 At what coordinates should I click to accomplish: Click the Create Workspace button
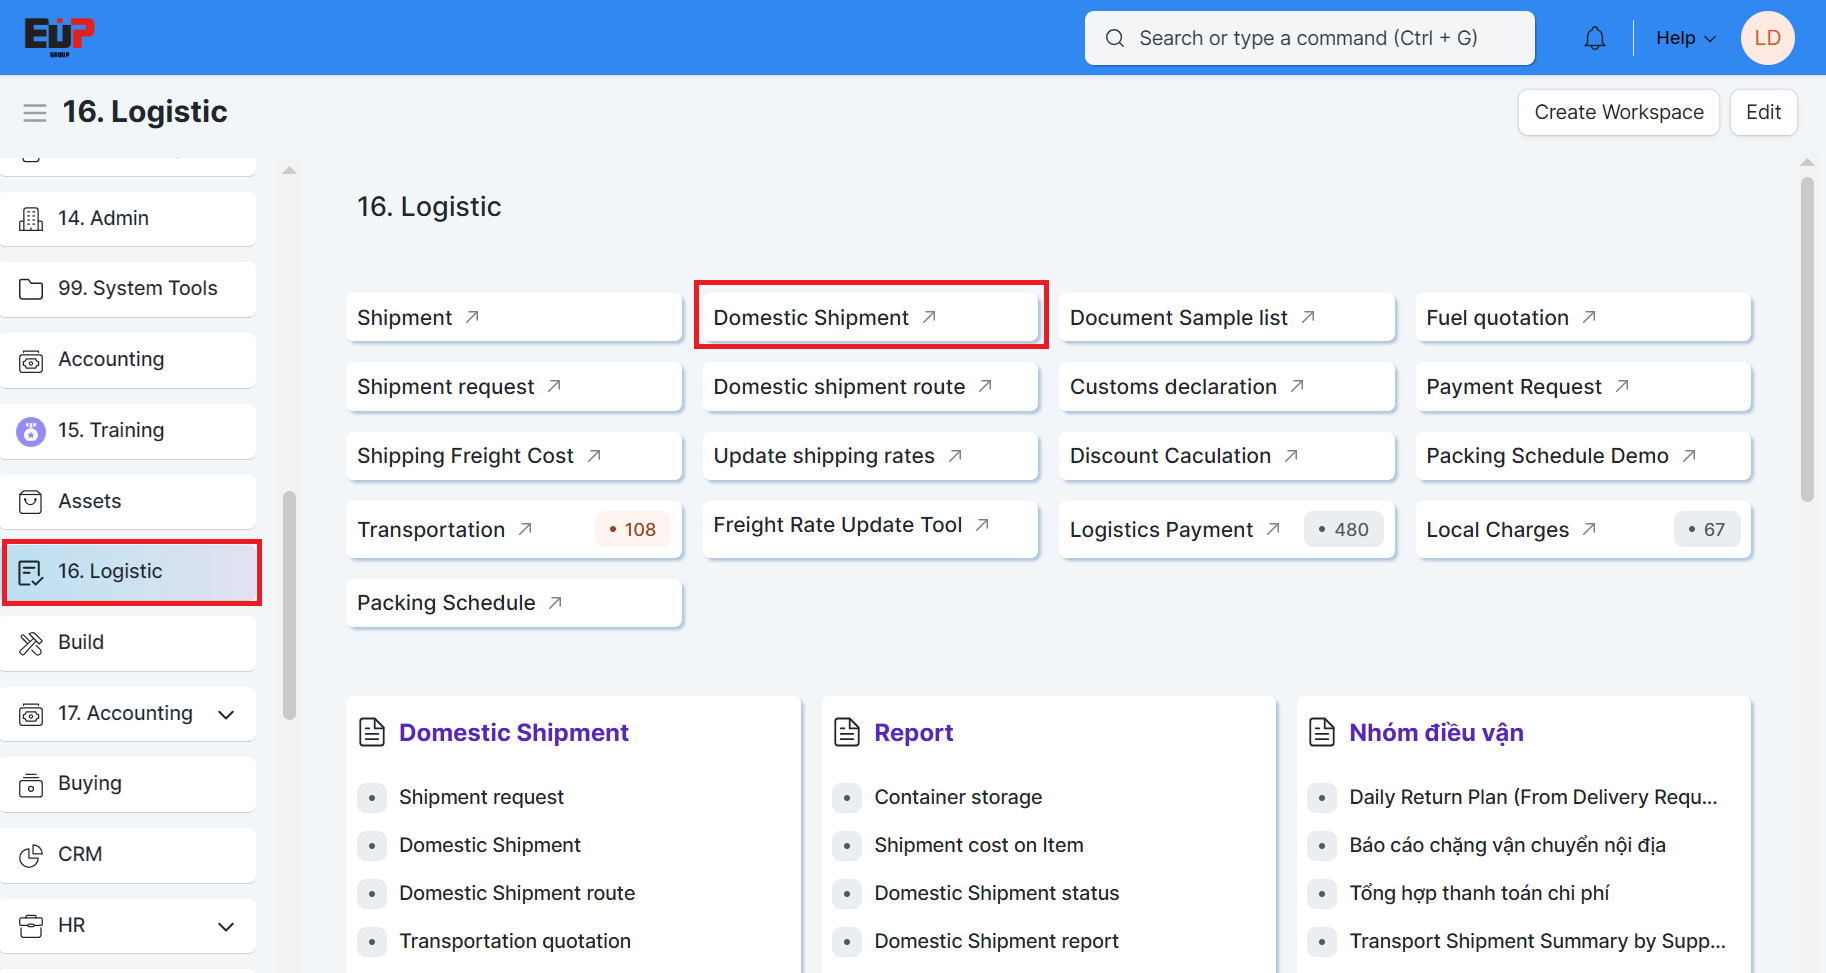click(1618, 112)
